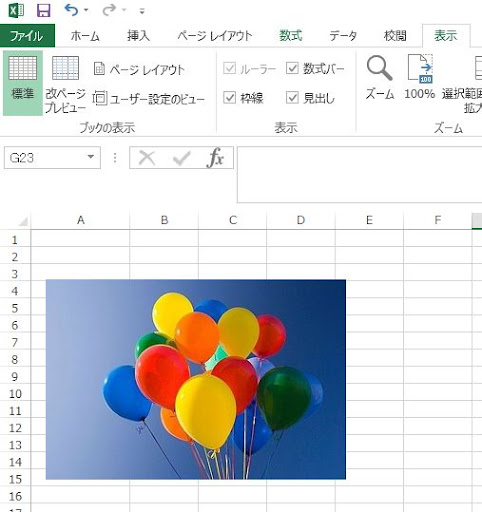Image resolution: width=482 pixels, height=512 pixels.
Task: Click the Redo arrow icon
Action: coord(109,10)
